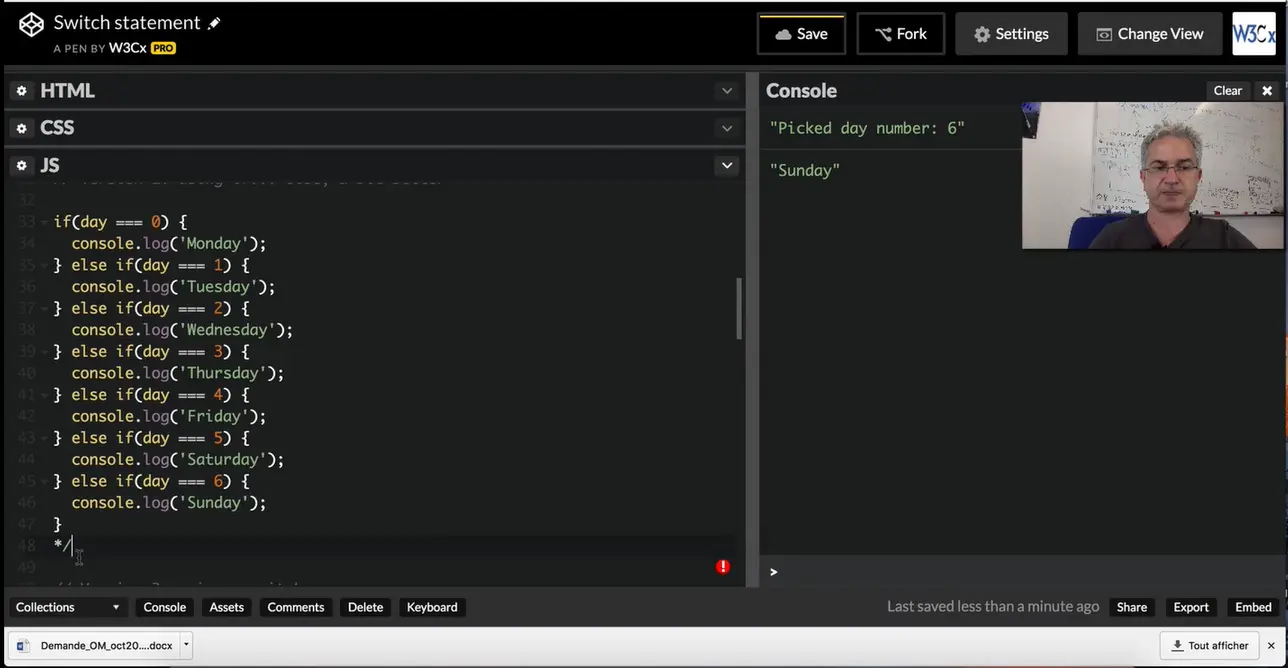The image size is (1288, 668).
Task: Click the 'Wednesday' string in code
Action: coord(228,330)
